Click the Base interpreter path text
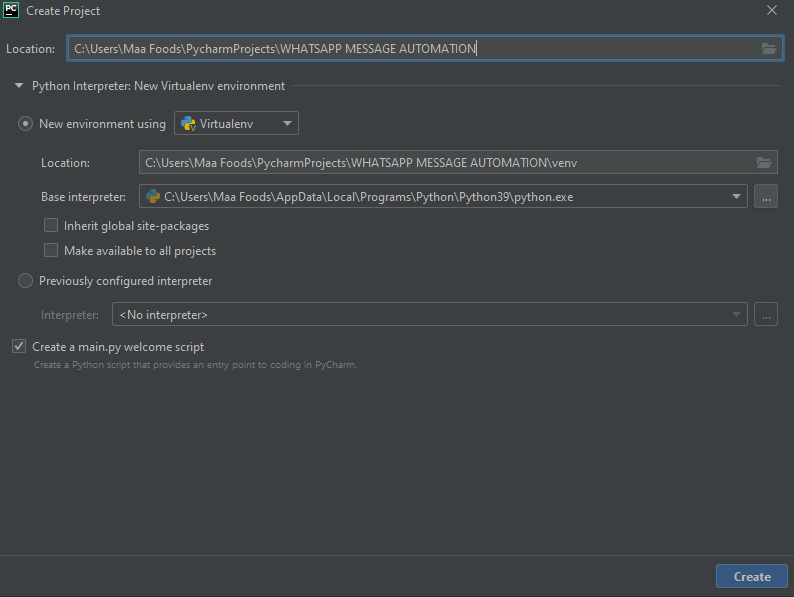The height and width of the screenshot is (597, 794). tap(369, 196)
